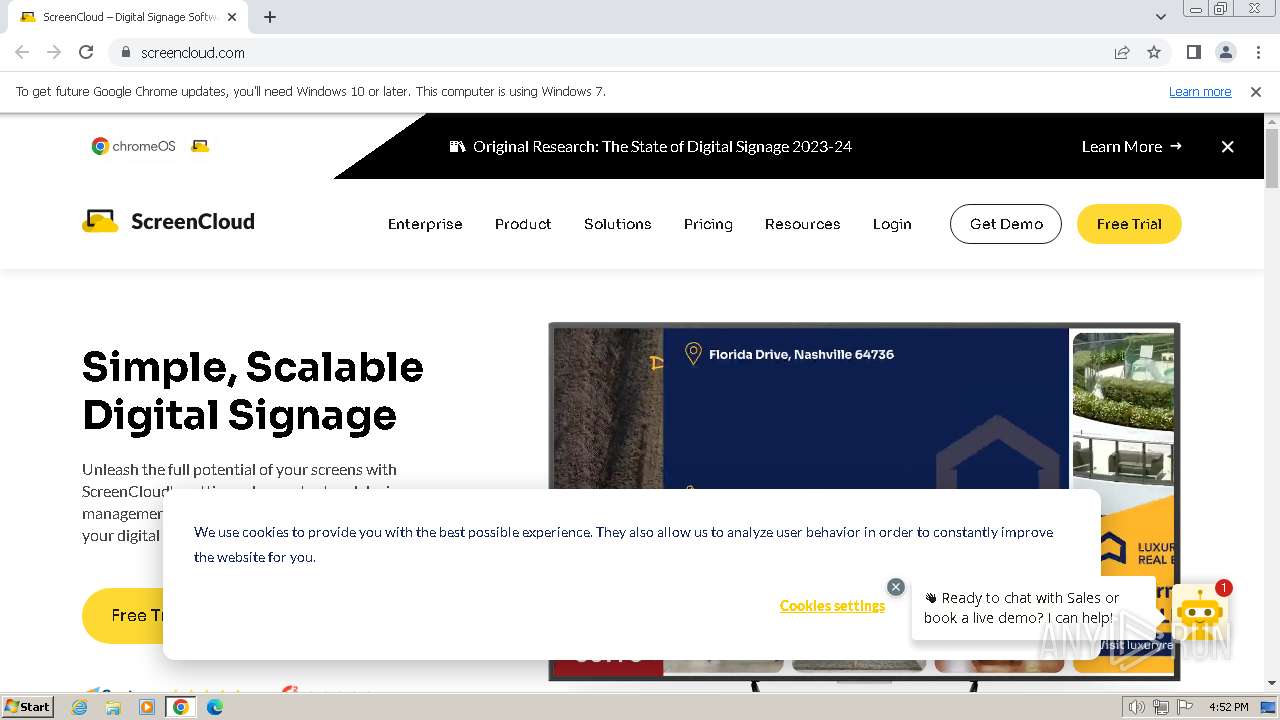Open the system tray volume icon
The image size is (1280, 720).
pyautogui.click(x=1136, y=707)
